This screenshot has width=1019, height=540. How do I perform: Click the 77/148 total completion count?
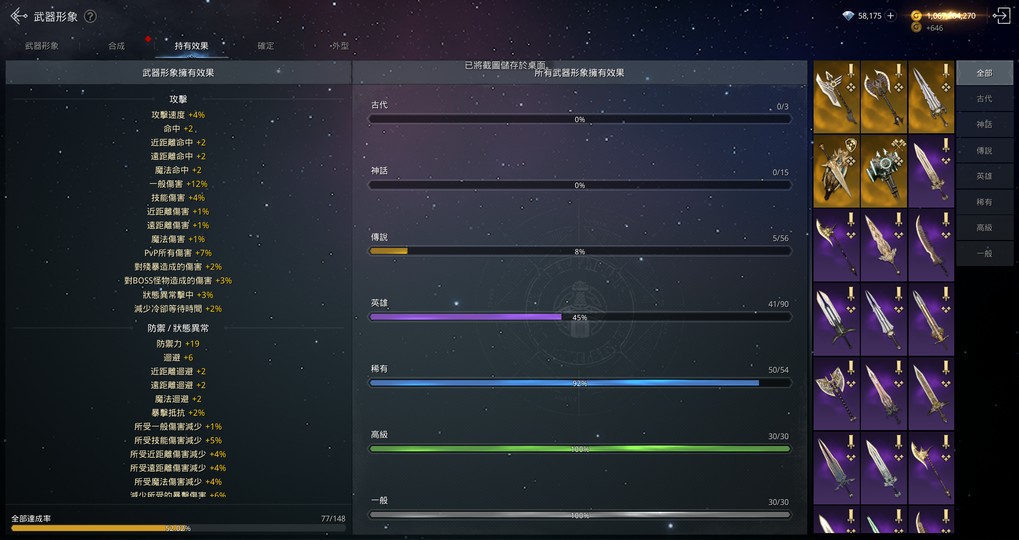click(333, 519)
